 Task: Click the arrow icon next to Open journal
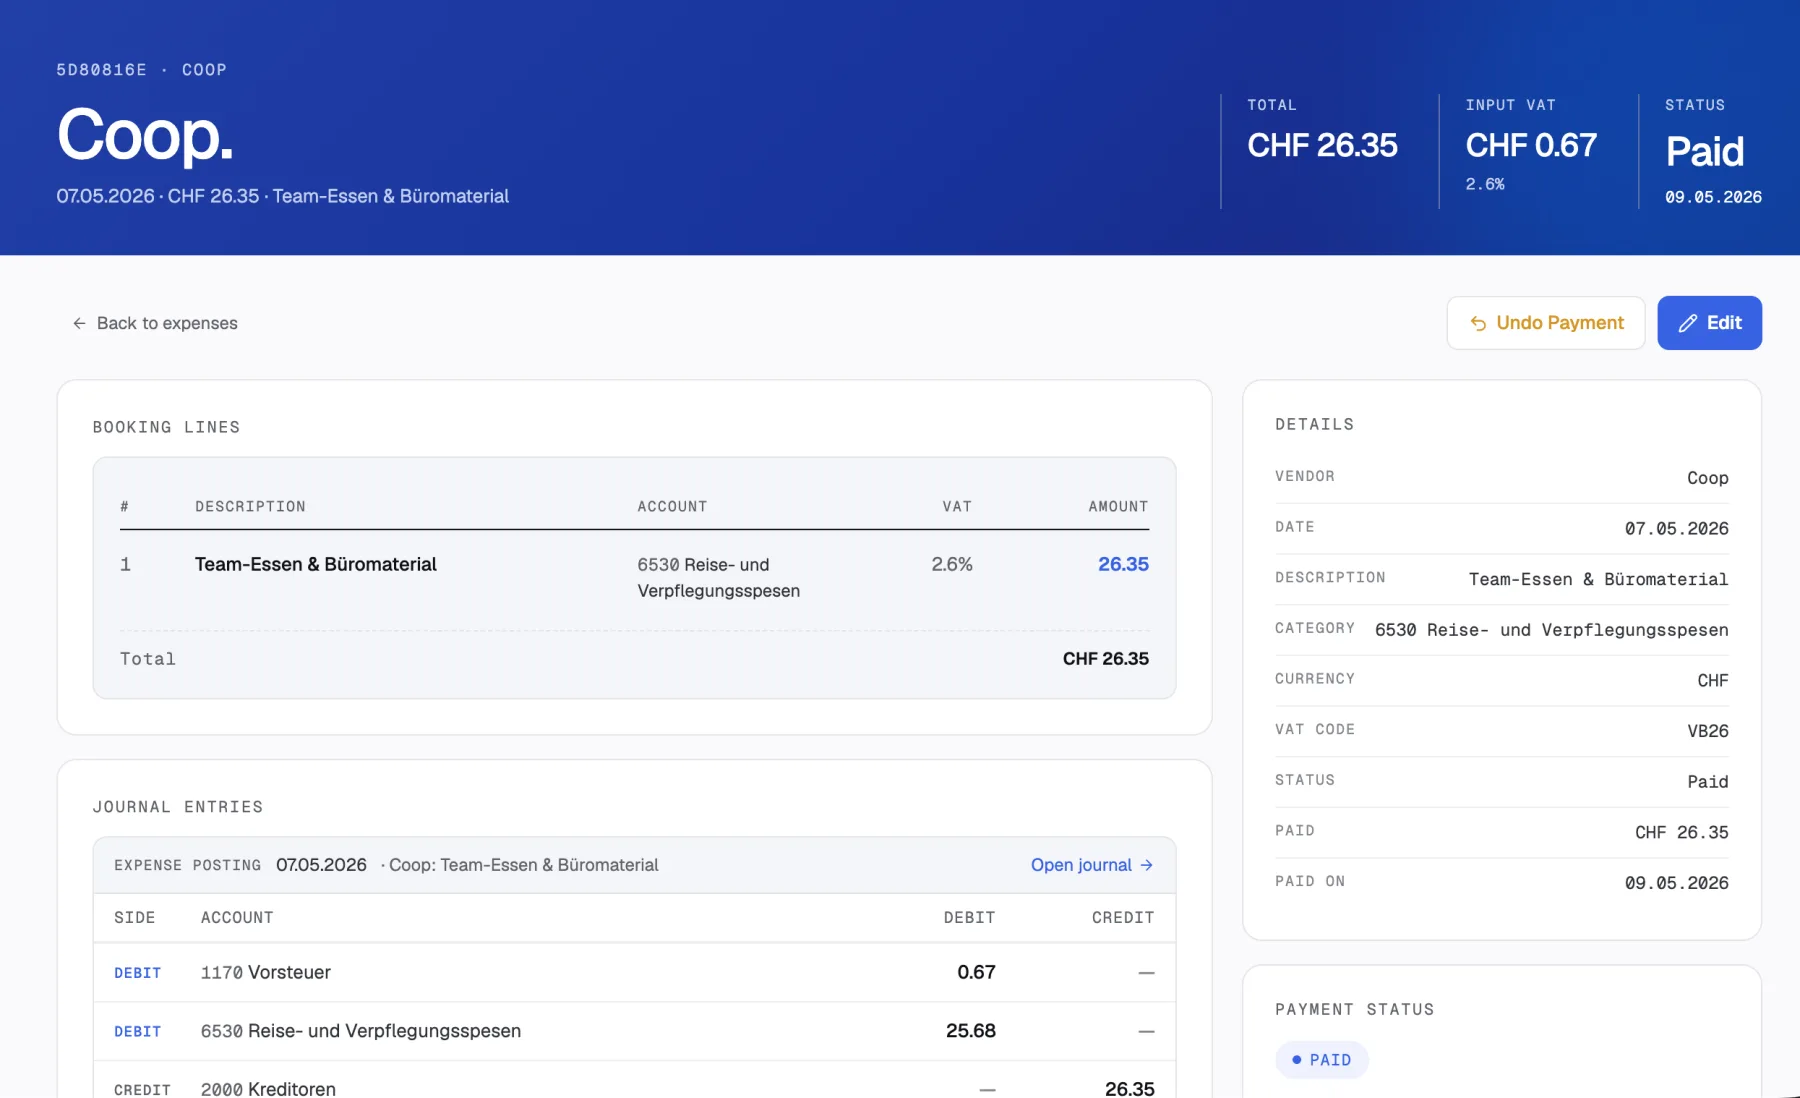click(x=1146, y=865)
